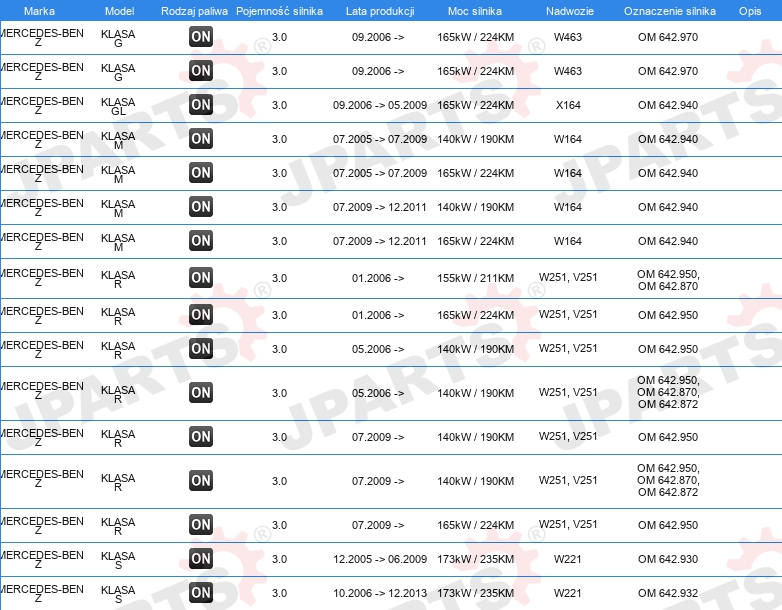Select the OM 642.930 engine code cell
This screenshot has width=782, height=610.
pos(668,559)
